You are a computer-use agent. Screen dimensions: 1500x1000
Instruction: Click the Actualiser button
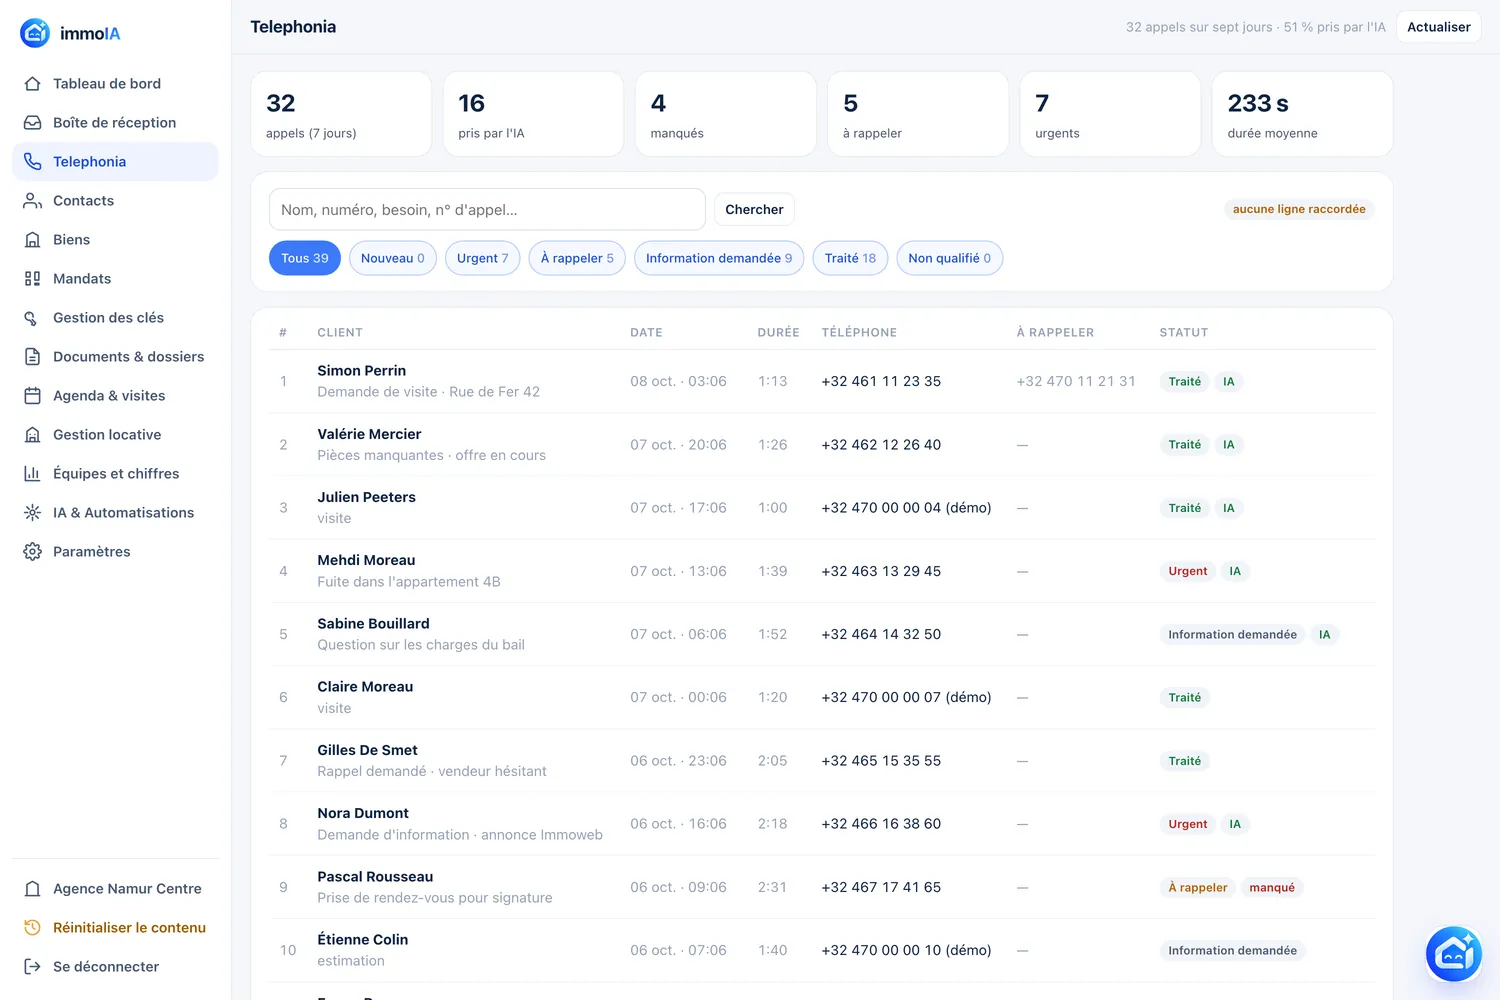tap(1439, 27)
